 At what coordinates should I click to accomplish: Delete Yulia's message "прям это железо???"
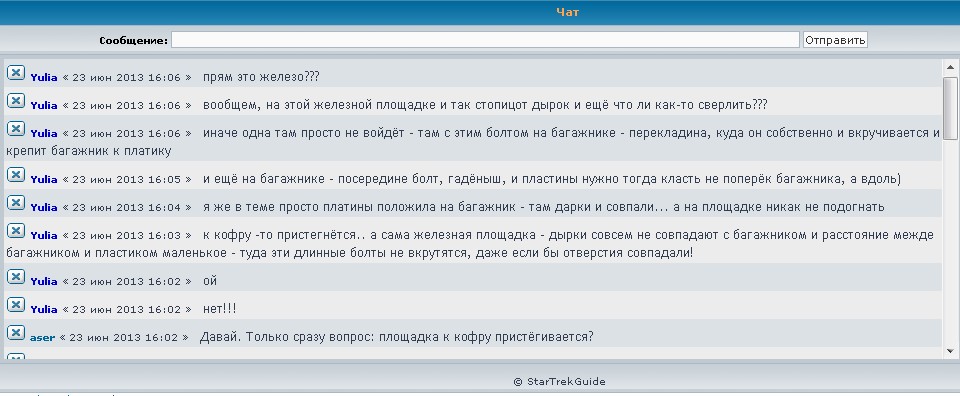coord(16,73)
